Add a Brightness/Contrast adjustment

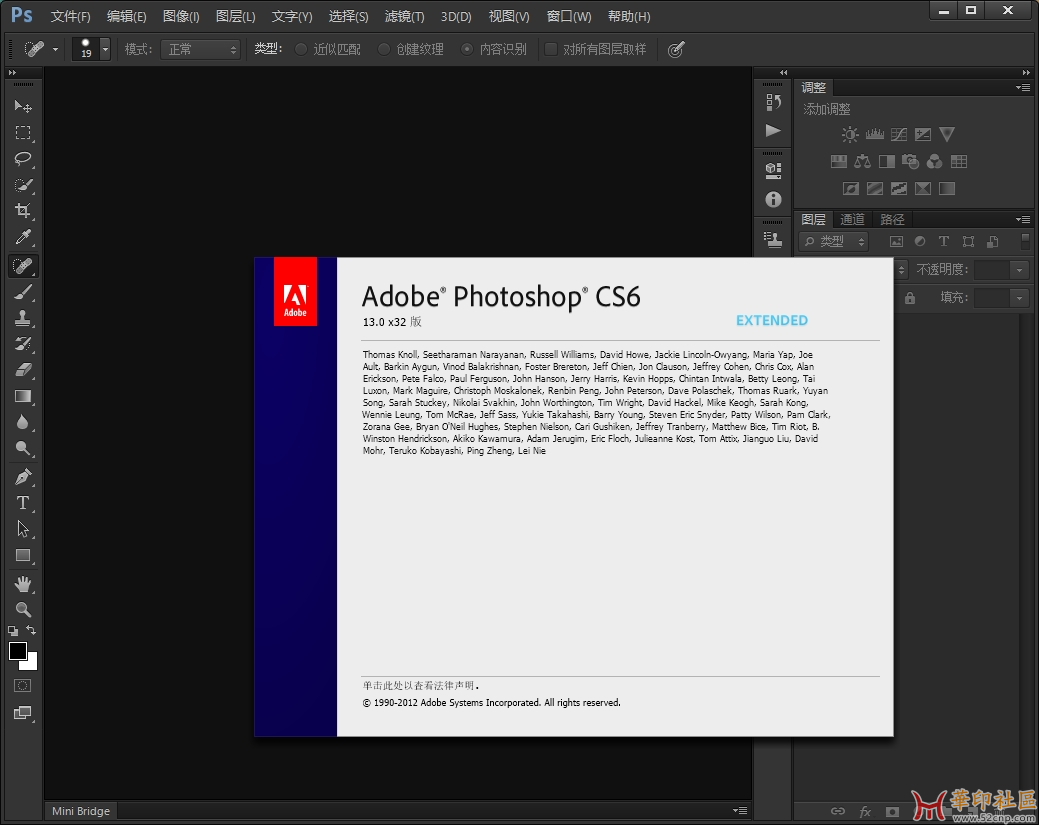(850, 135)
